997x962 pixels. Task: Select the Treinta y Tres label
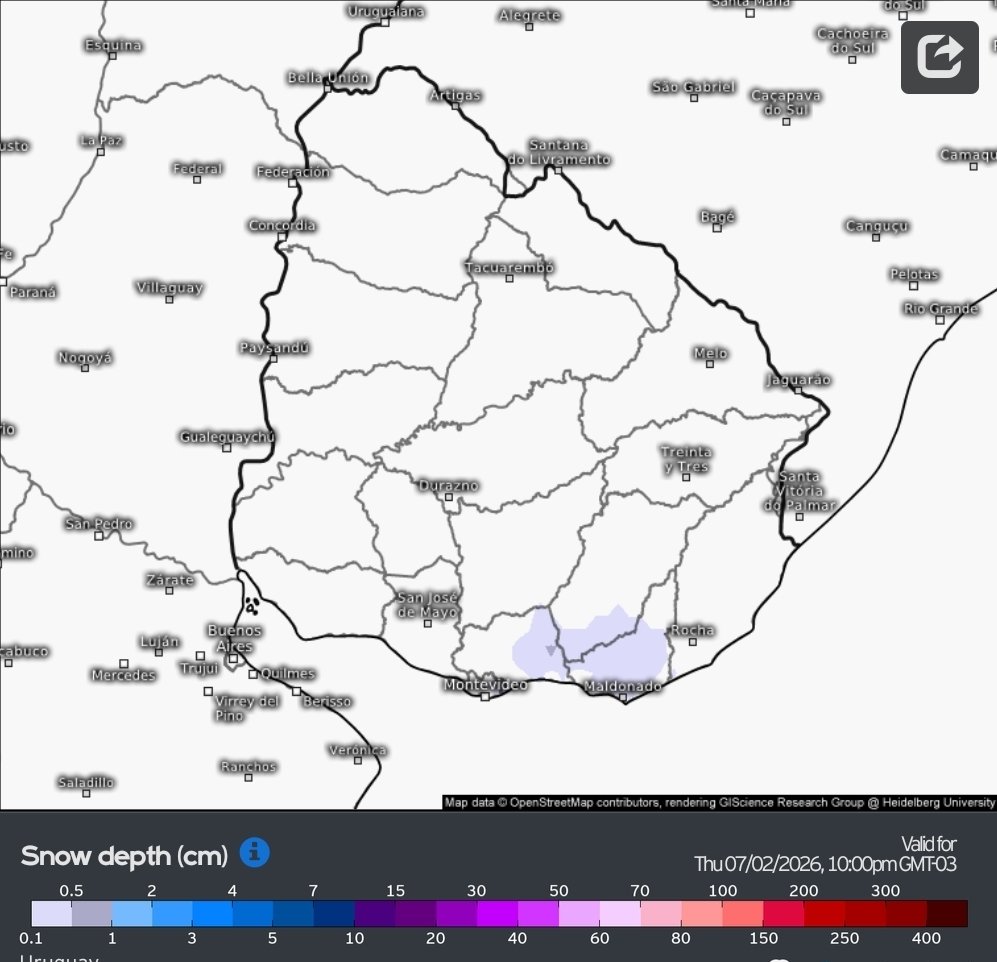coord(686,459)
